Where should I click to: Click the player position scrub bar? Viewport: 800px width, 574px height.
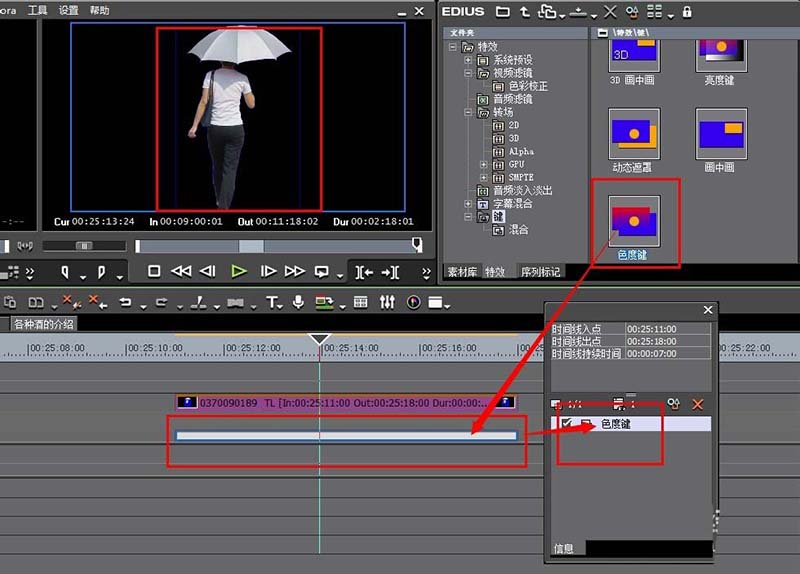tap(278, 246)
